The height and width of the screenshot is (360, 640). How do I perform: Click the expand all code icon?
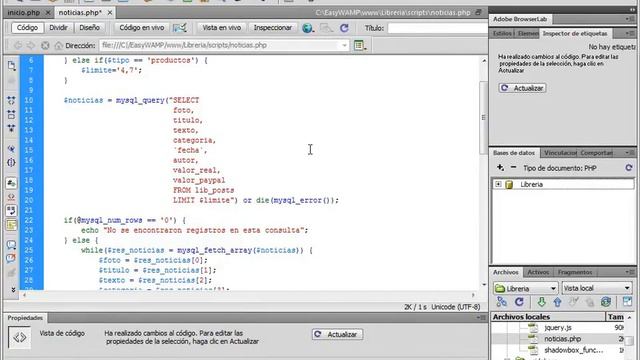pos(11,128)
